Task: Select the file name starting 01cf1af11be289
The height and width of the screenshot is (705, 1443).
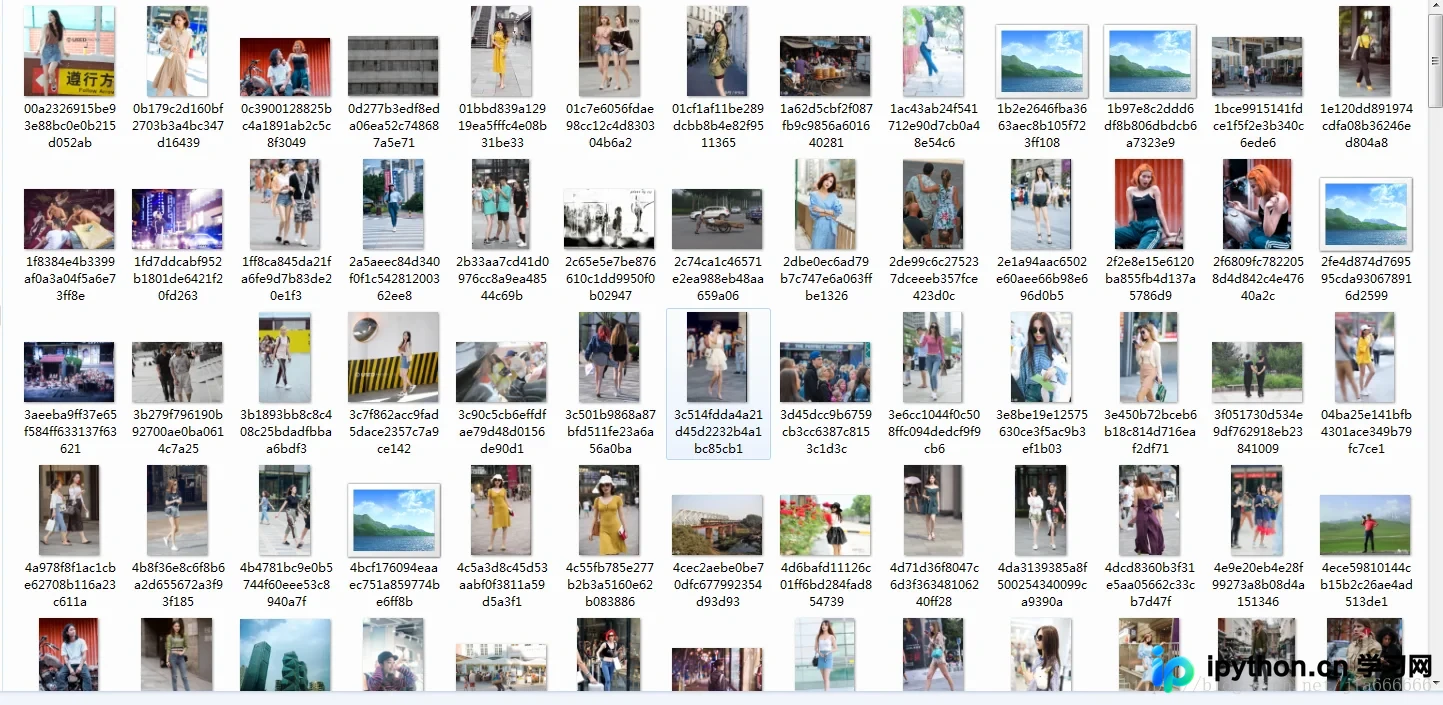Action: (717, 126)
